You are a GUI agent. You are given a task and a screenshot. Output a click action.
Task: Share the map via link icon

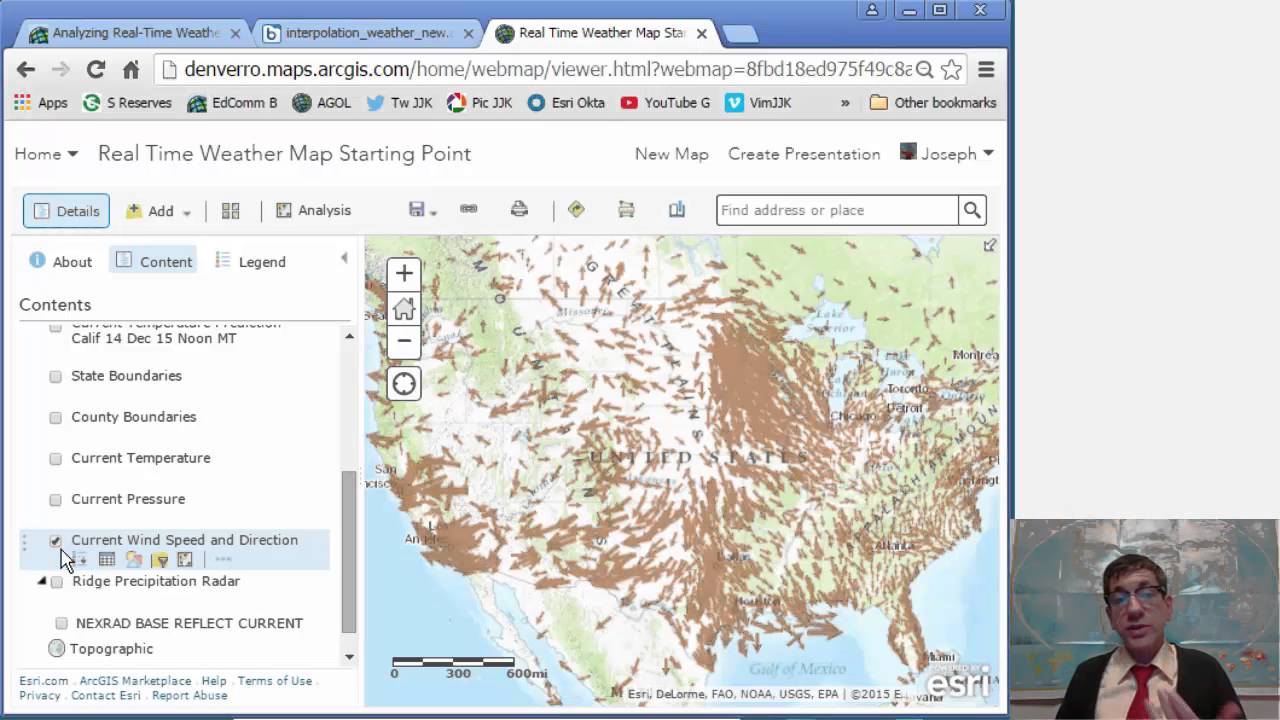[x=468, y=209]
